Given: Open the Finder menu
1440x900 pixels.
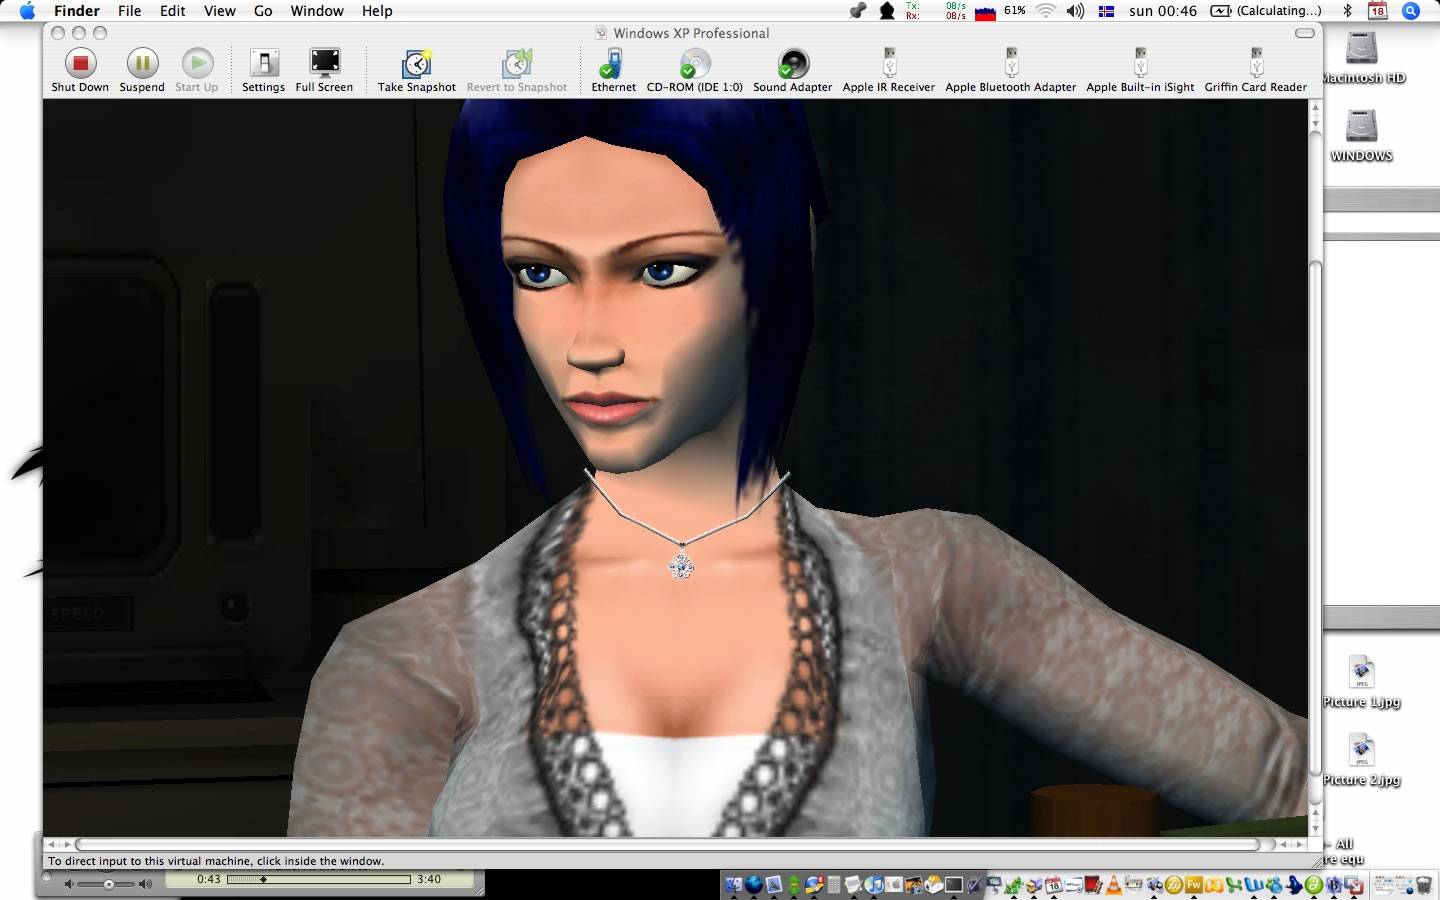Looking at the screenshot, I should [x=77, y=11].
